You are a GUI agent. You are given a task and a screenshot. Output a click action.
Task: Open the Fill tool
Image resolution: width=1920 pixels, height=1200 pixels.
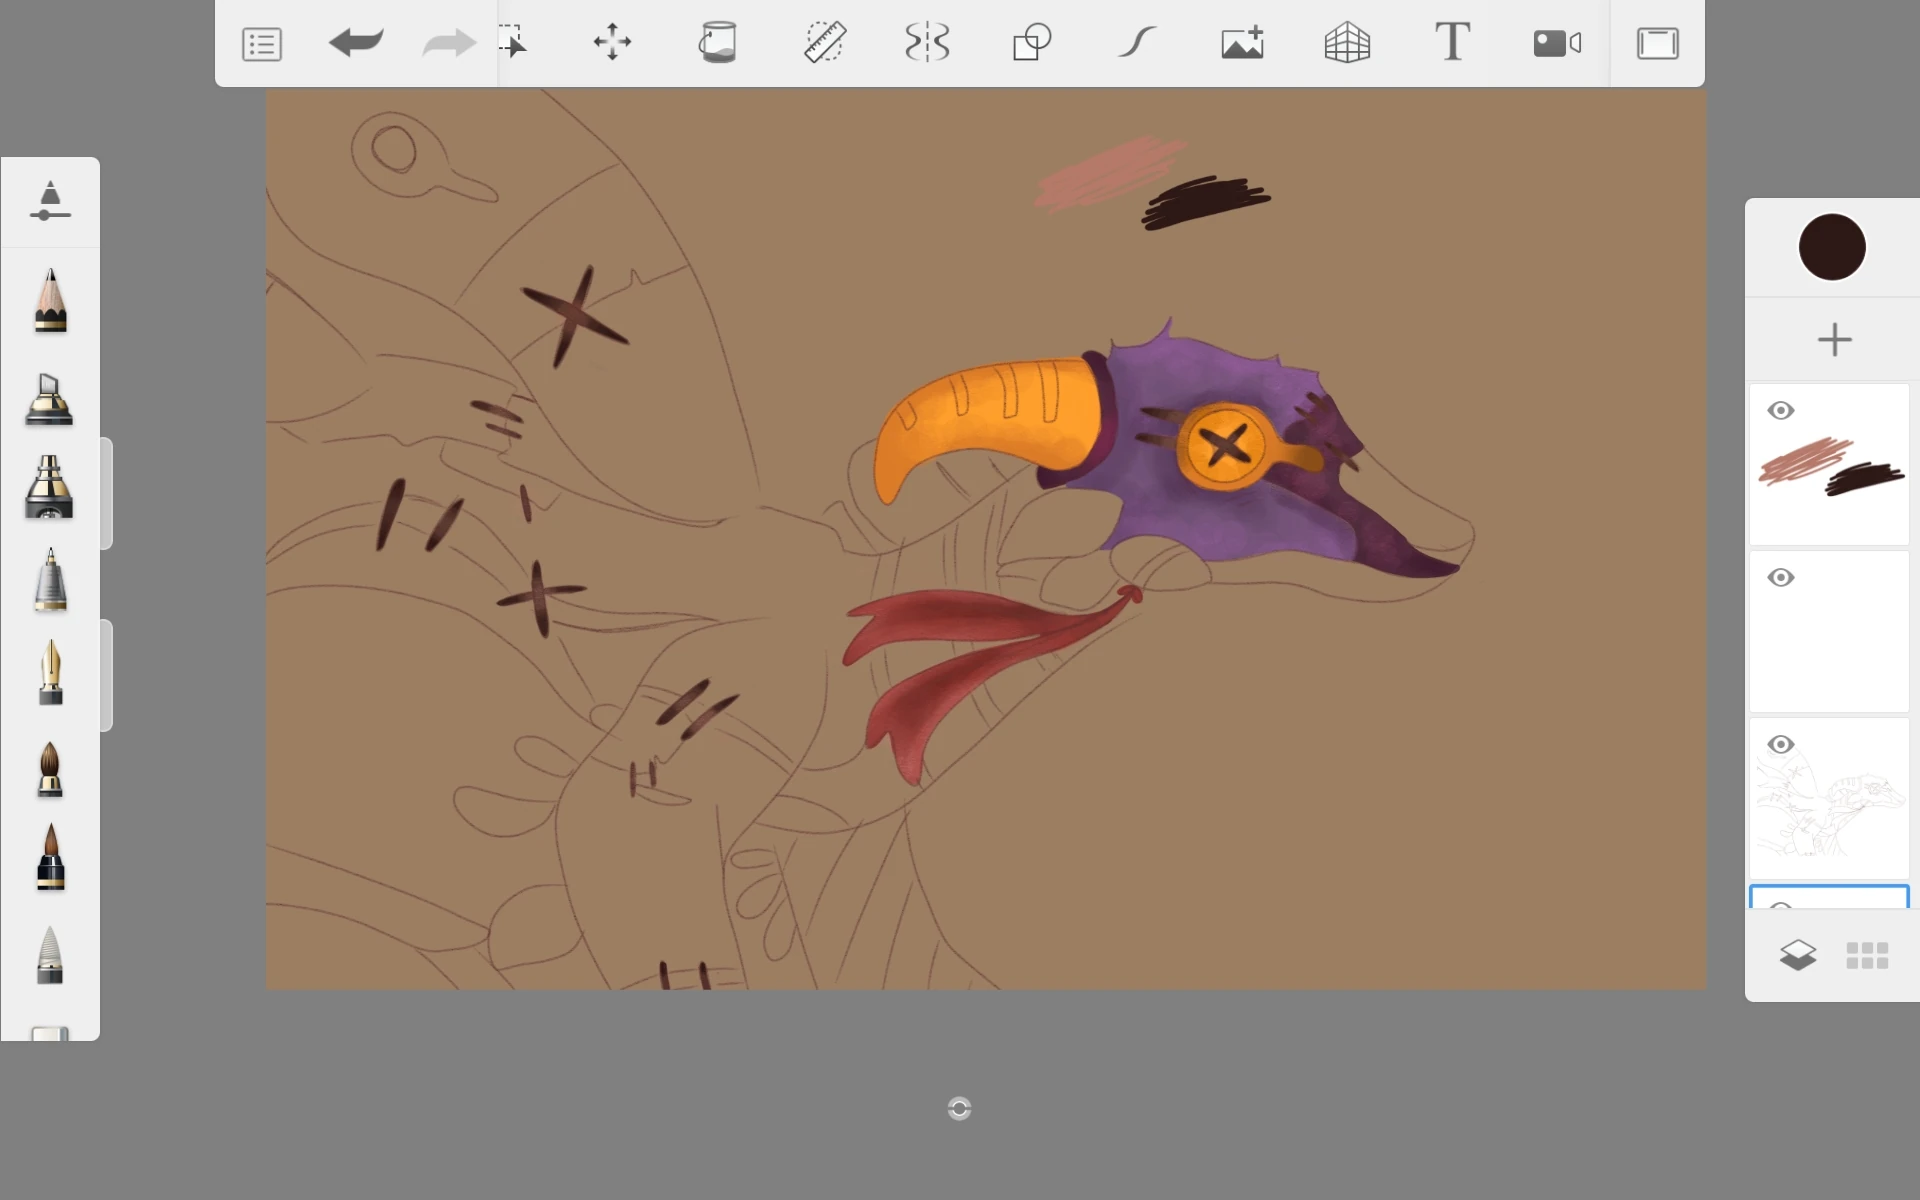[719, 43]
